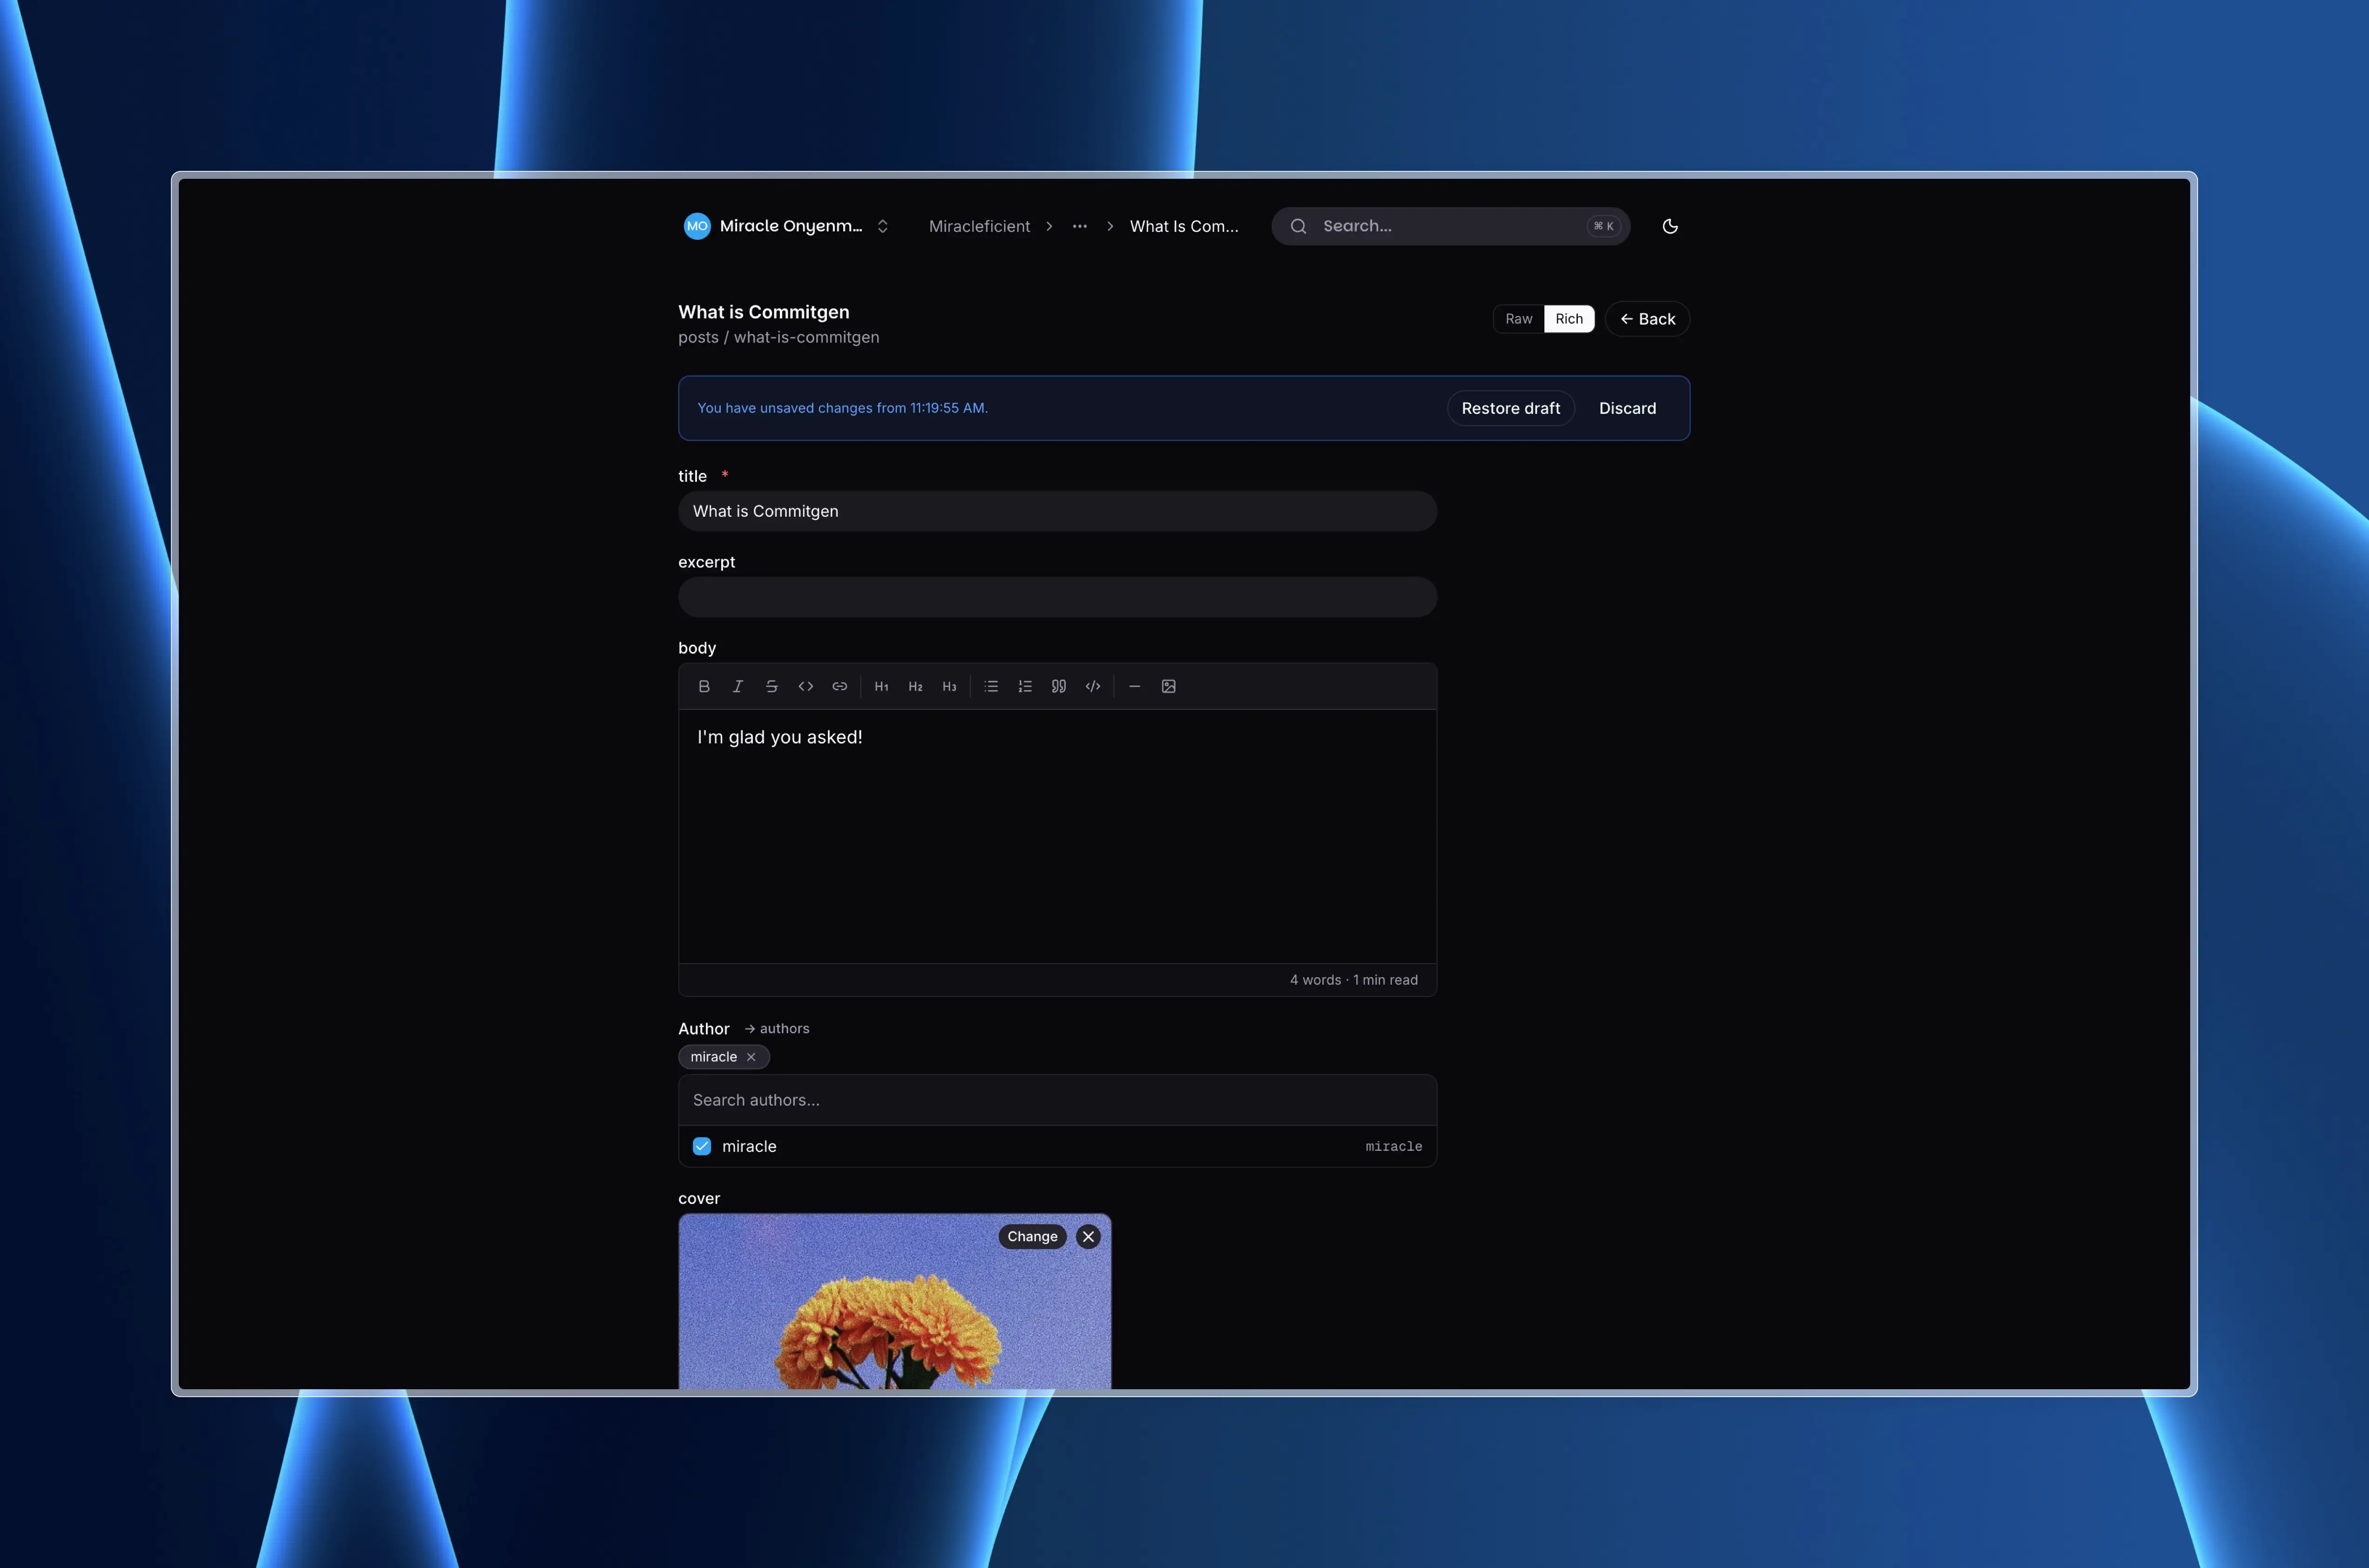Click the MO avatar icon

point(697,226)
